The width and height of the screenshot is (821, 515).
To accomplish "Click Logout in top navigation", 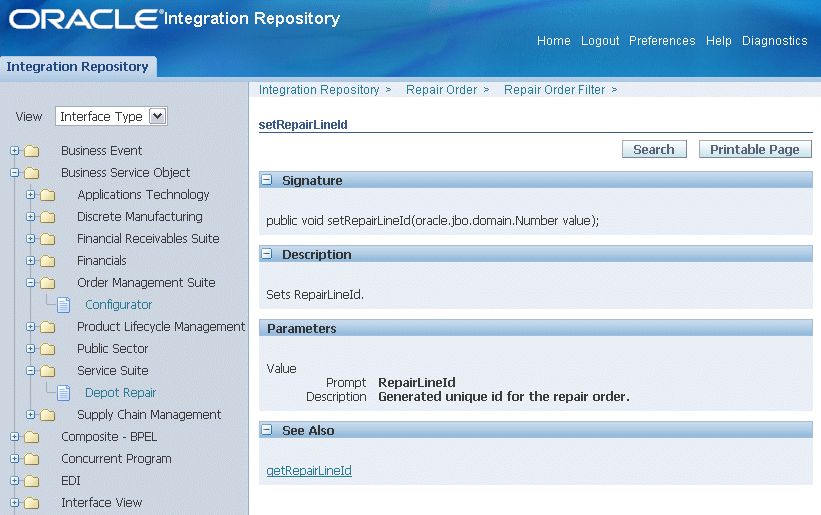I will [600, 41].
